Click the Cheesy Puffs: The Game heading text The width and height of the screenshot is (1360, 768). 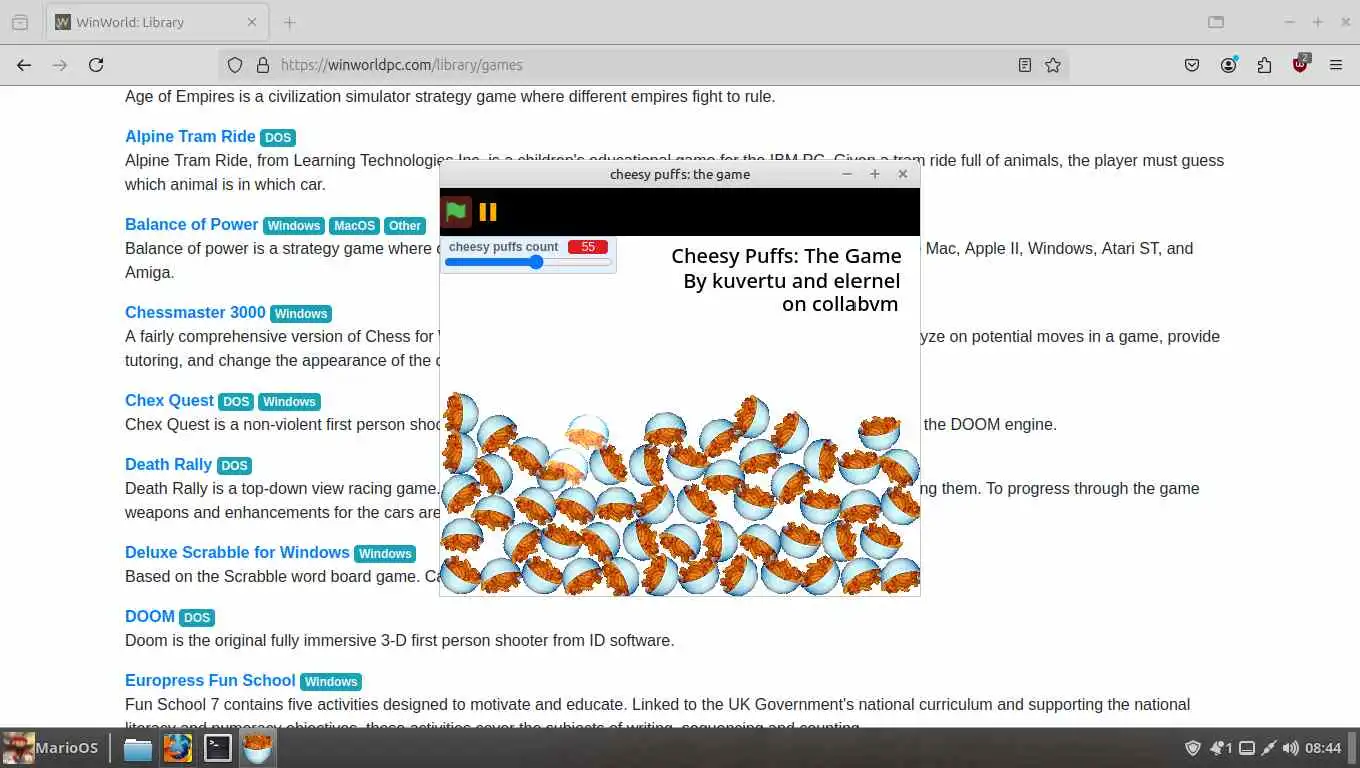tap(786, 256)
